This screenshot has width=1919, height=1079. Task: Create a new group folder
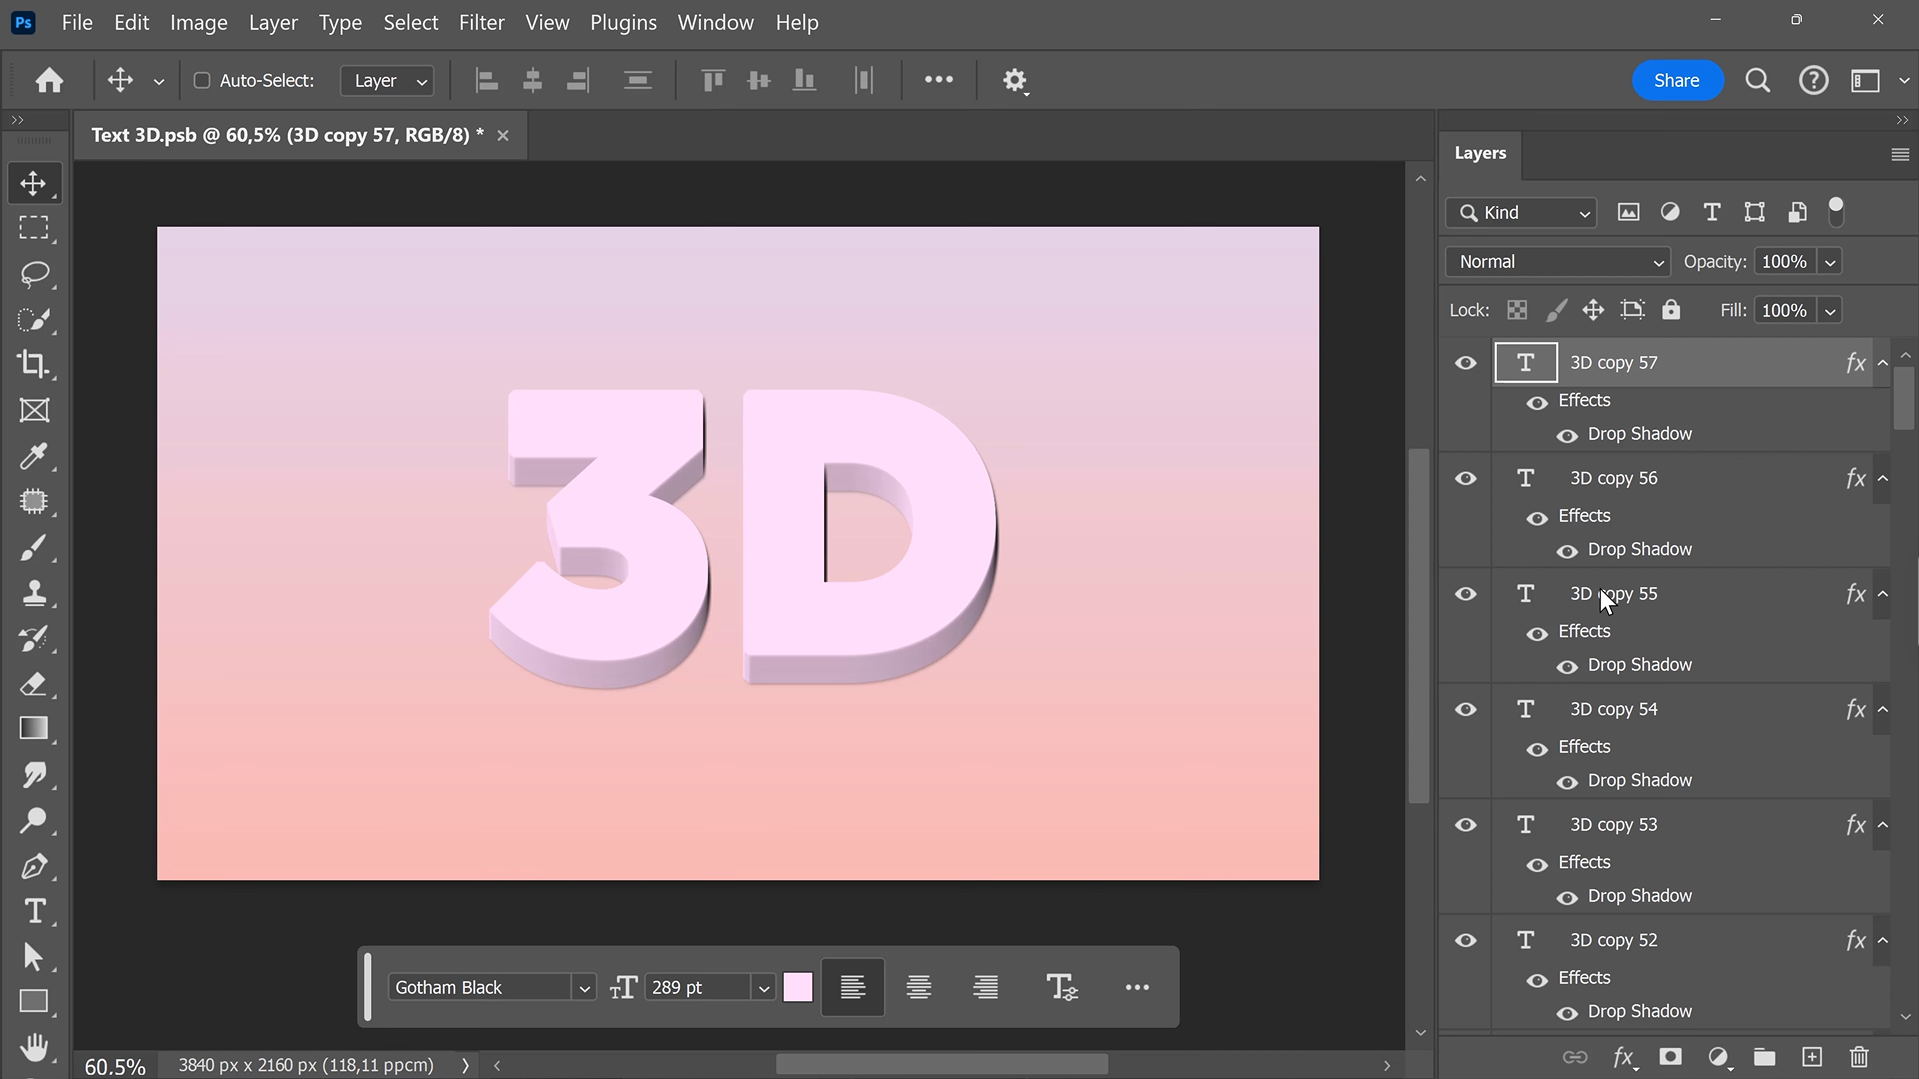(x=1764, y=1057)
